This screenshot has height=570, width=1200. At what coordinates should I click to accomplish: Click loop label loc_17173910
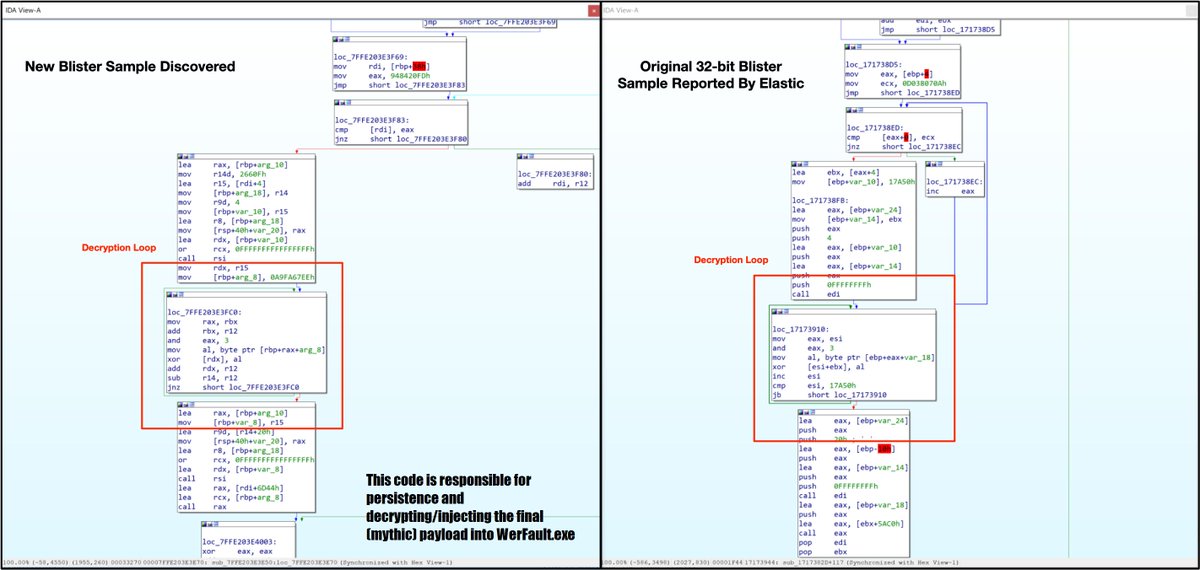click(800, 328)
